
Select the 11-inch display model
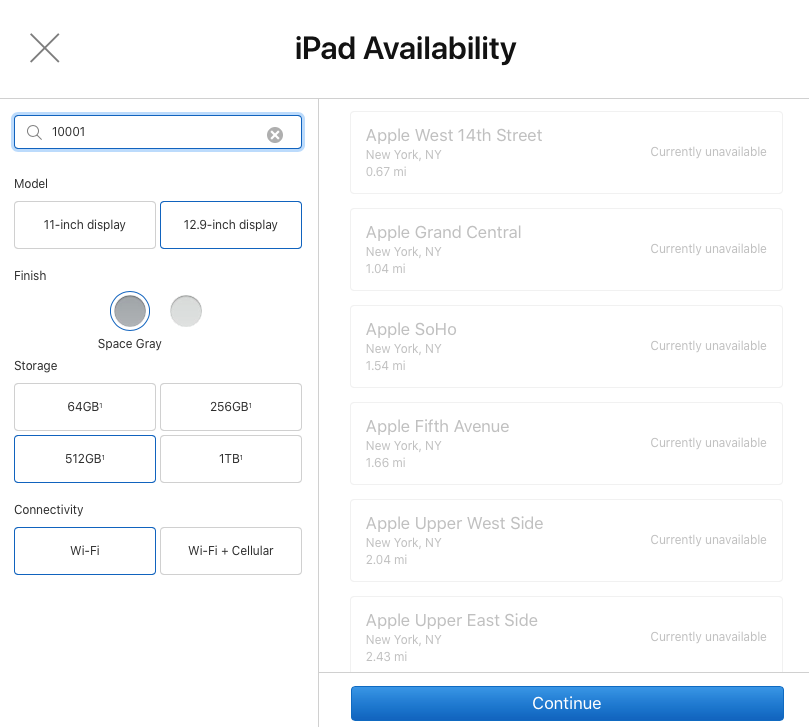point(85,225)
